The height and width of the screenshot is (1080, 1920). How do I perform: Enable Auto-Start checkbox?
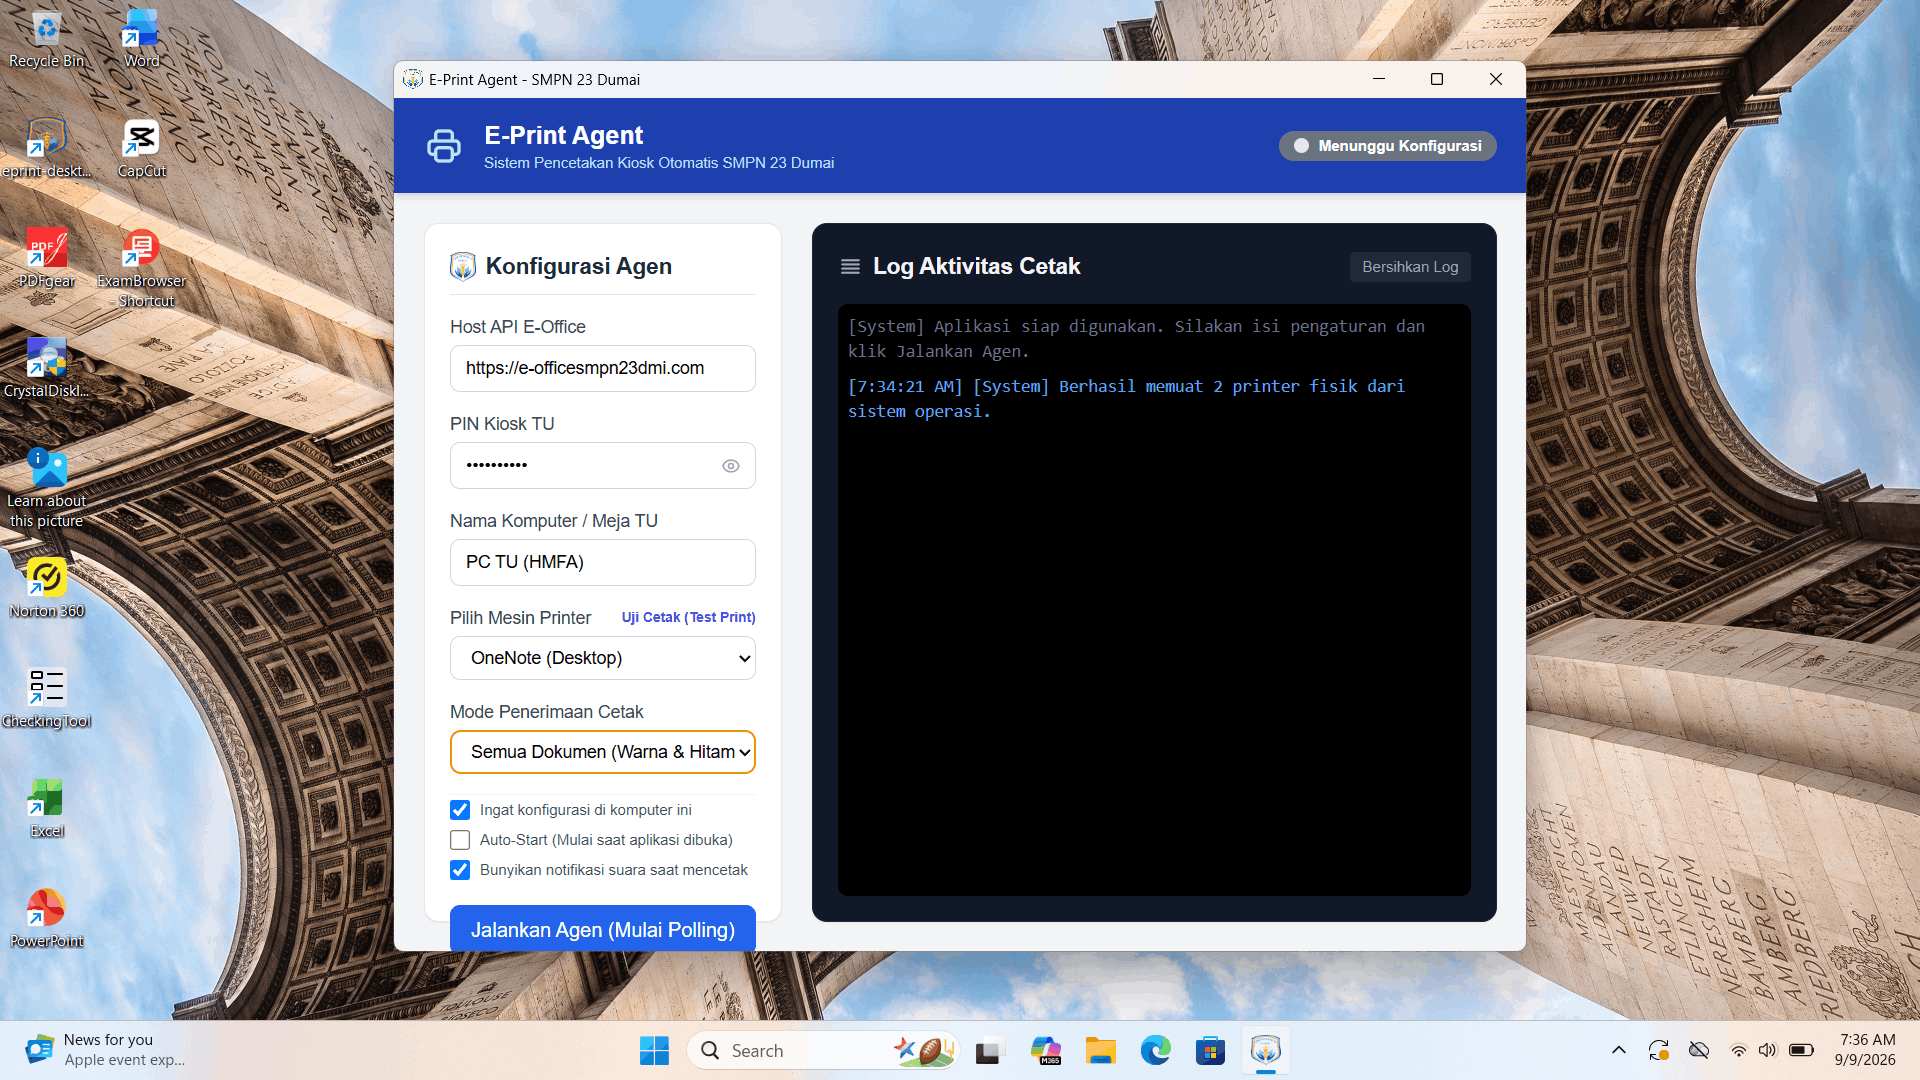pos(460,840)
